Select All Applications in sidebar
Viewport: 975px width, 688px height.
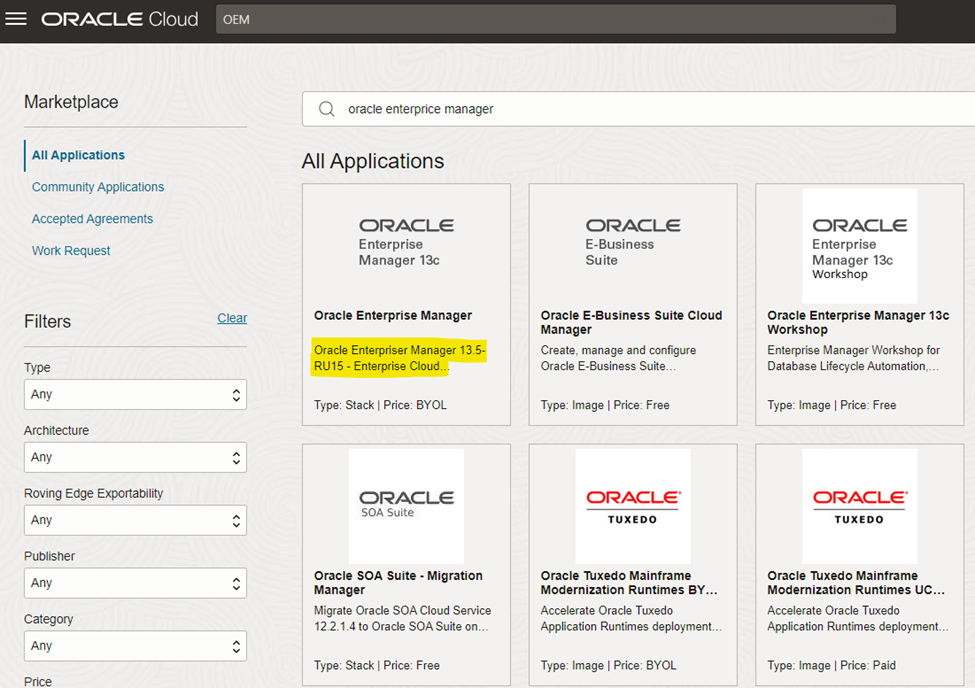coord(78,155)
